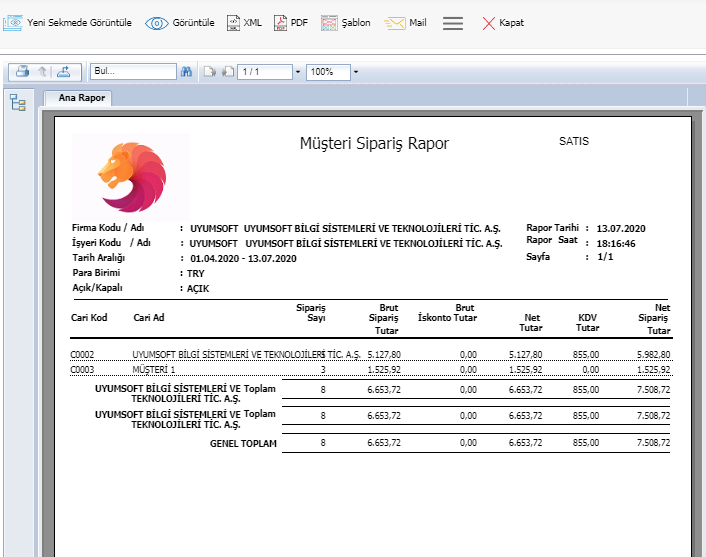The image size is (706, 557).
Task: Click the binoculars find text icon
Action: tap(186, 72)
